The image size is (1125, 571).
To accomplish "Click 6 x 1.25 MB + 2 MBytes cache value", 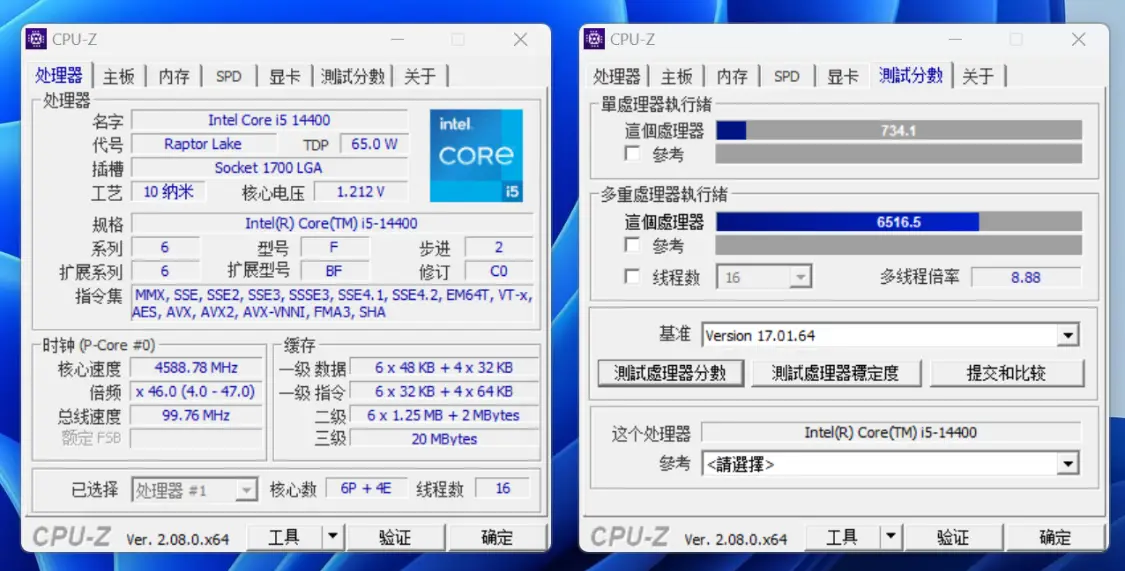I will coord(444,415).
